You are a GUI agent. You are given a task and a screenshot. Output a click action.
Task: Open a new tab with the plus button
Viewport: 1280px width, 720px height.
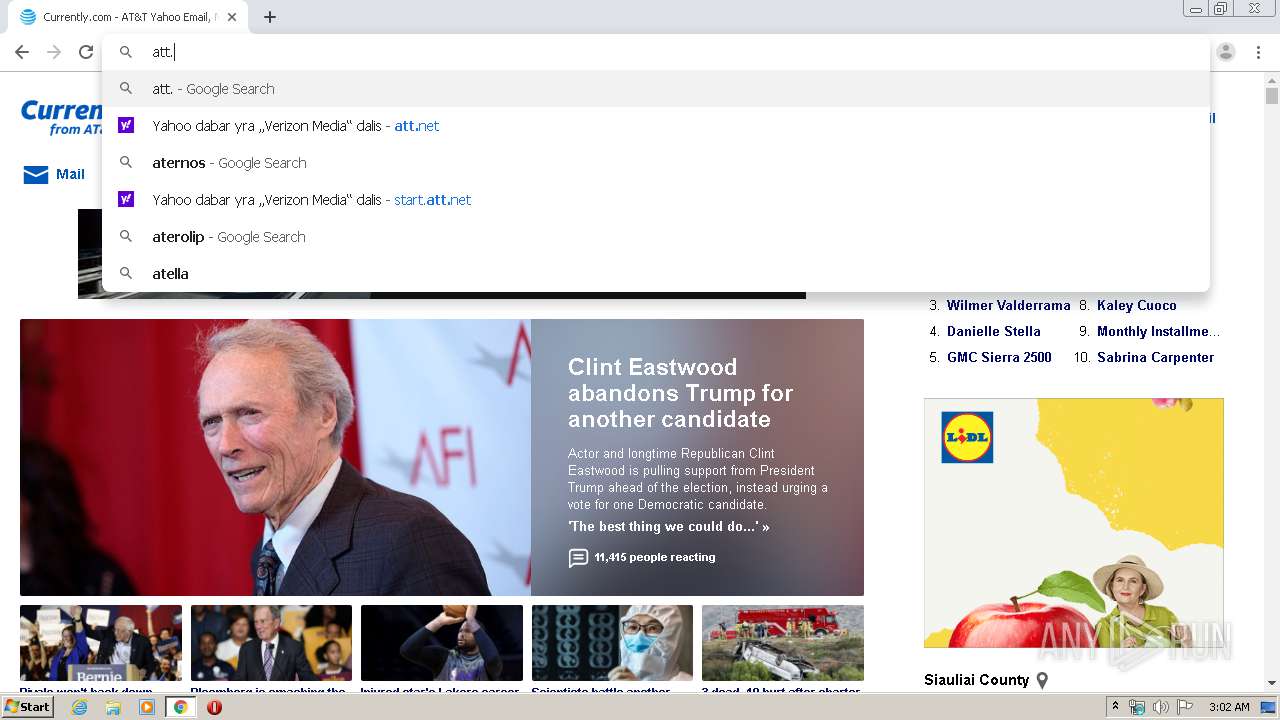pyautogui.click(x=270, y=17)
